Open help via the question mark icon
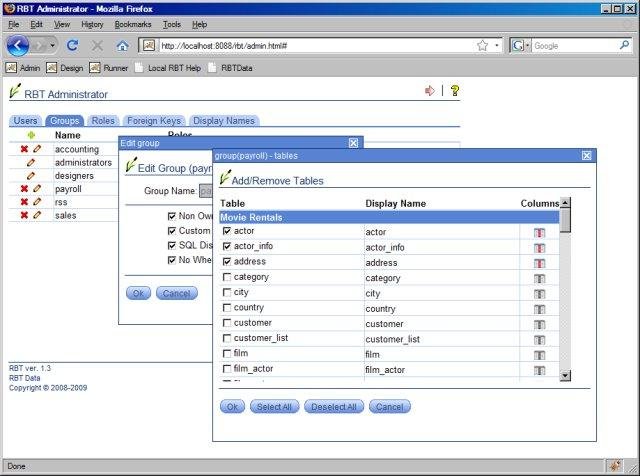This screenshot has height=476, width=640. (x=455, y=90)
